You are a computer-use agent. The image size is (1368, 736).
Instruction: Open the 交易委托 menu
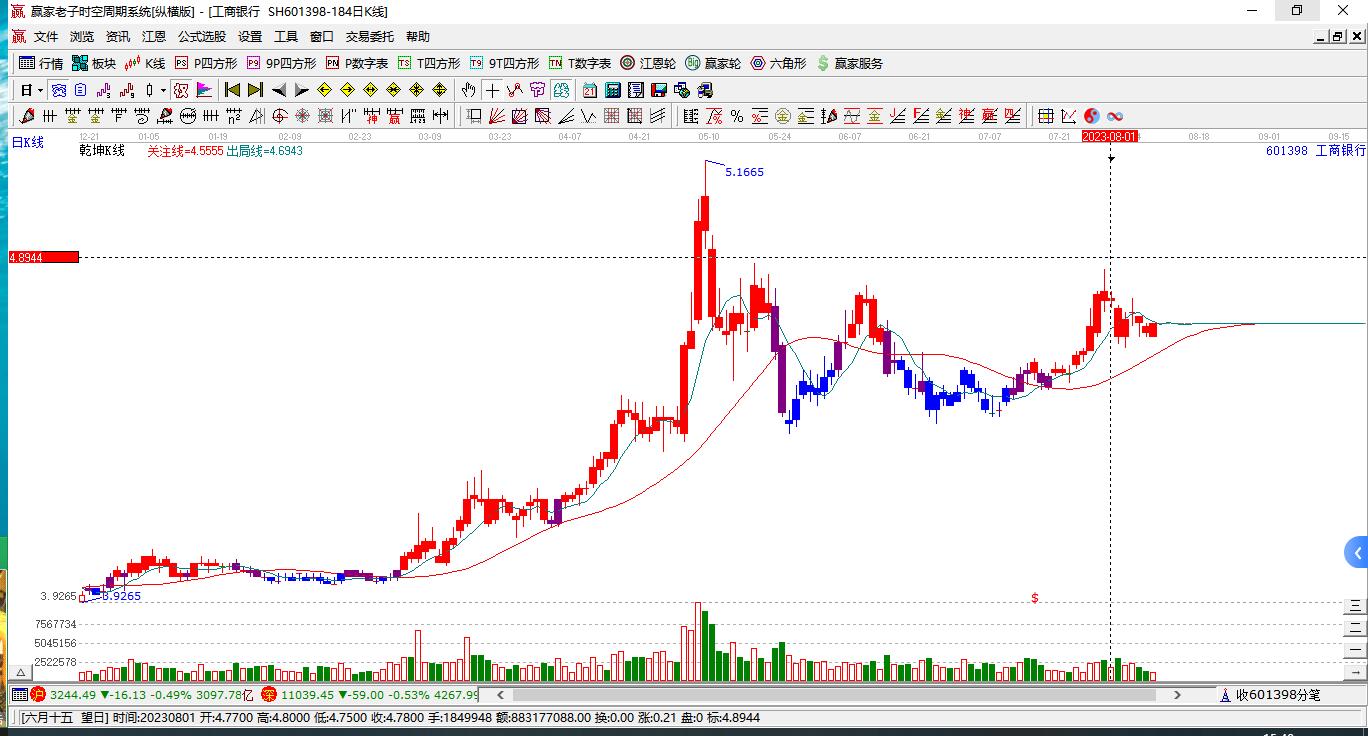370,37
